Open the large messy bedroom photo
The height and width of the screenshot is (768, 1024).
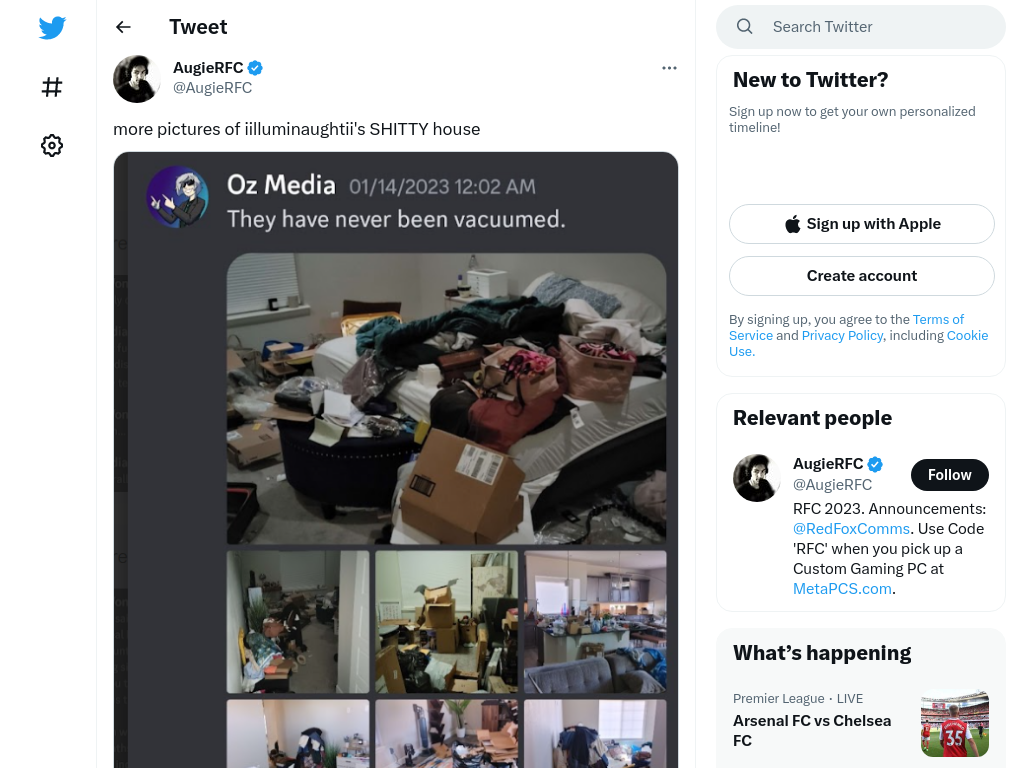point(446,398)
